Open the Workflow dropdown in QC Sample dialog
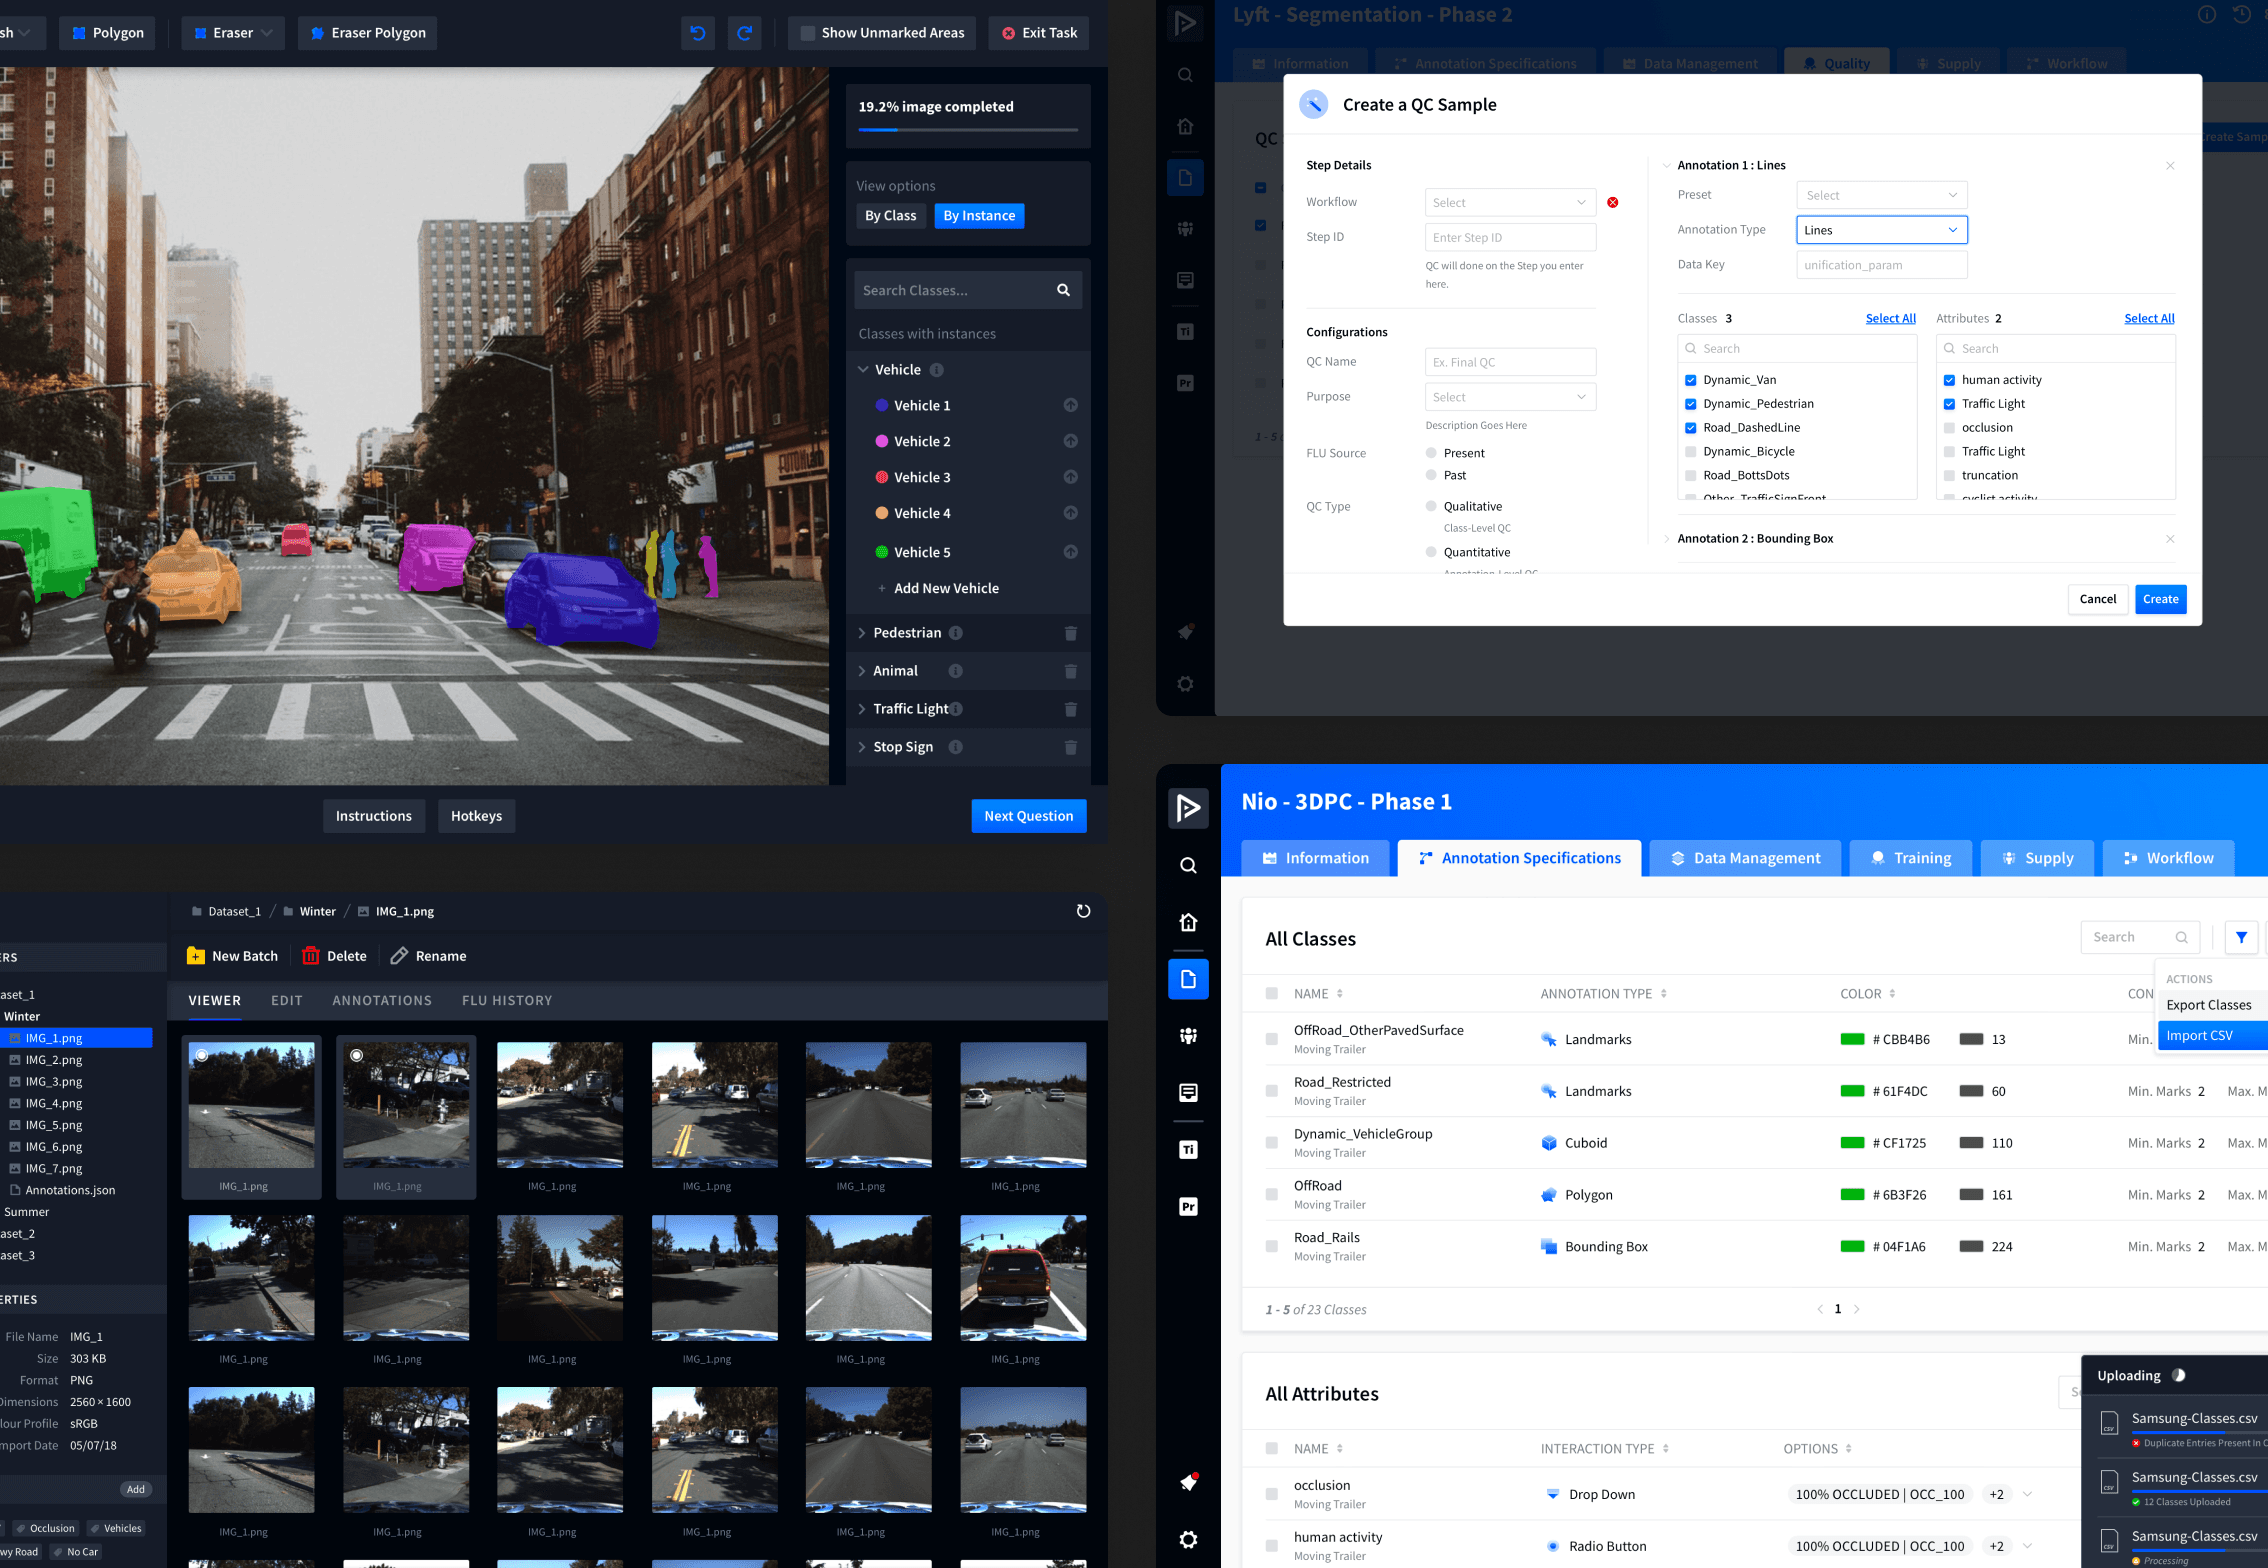 click(1510, 202)
